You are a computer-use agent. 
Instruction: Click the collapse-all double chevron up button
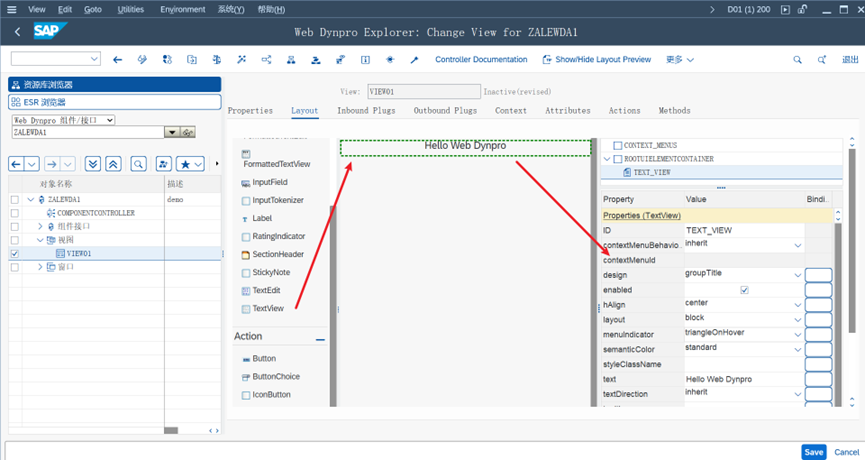(114, 164)
